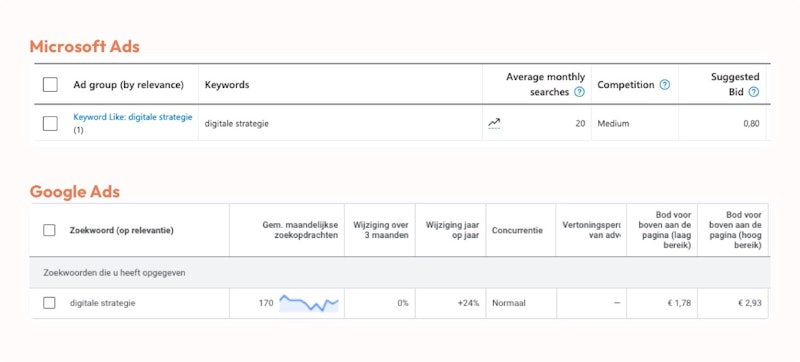Click the 20 monthly searches value

pyautogui.click(x=580, y=123)
